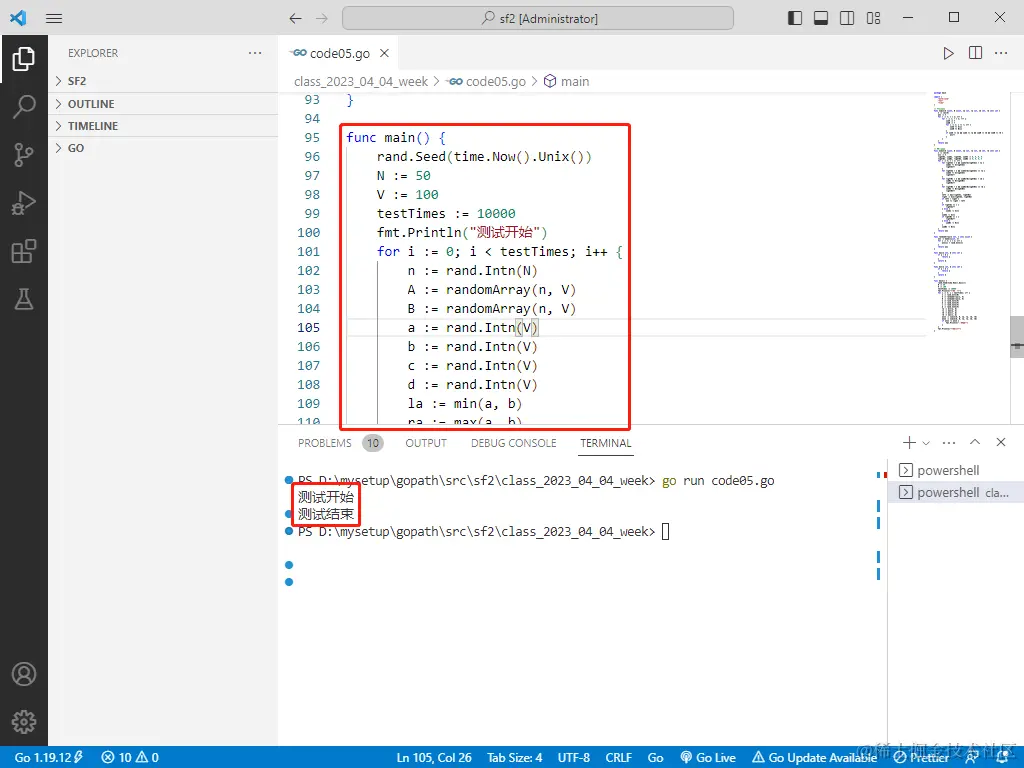Click Go Update Available notice

click(x=814, y=758)
